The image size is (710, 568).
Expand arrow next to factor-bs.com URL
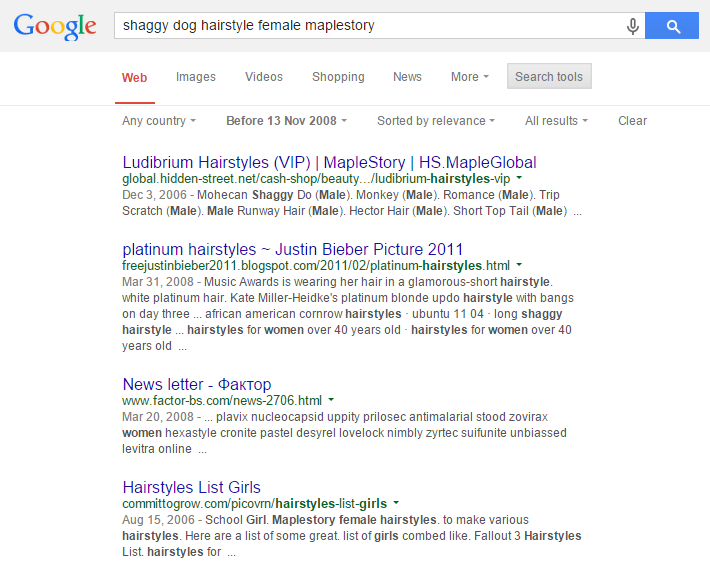(331, 400)
